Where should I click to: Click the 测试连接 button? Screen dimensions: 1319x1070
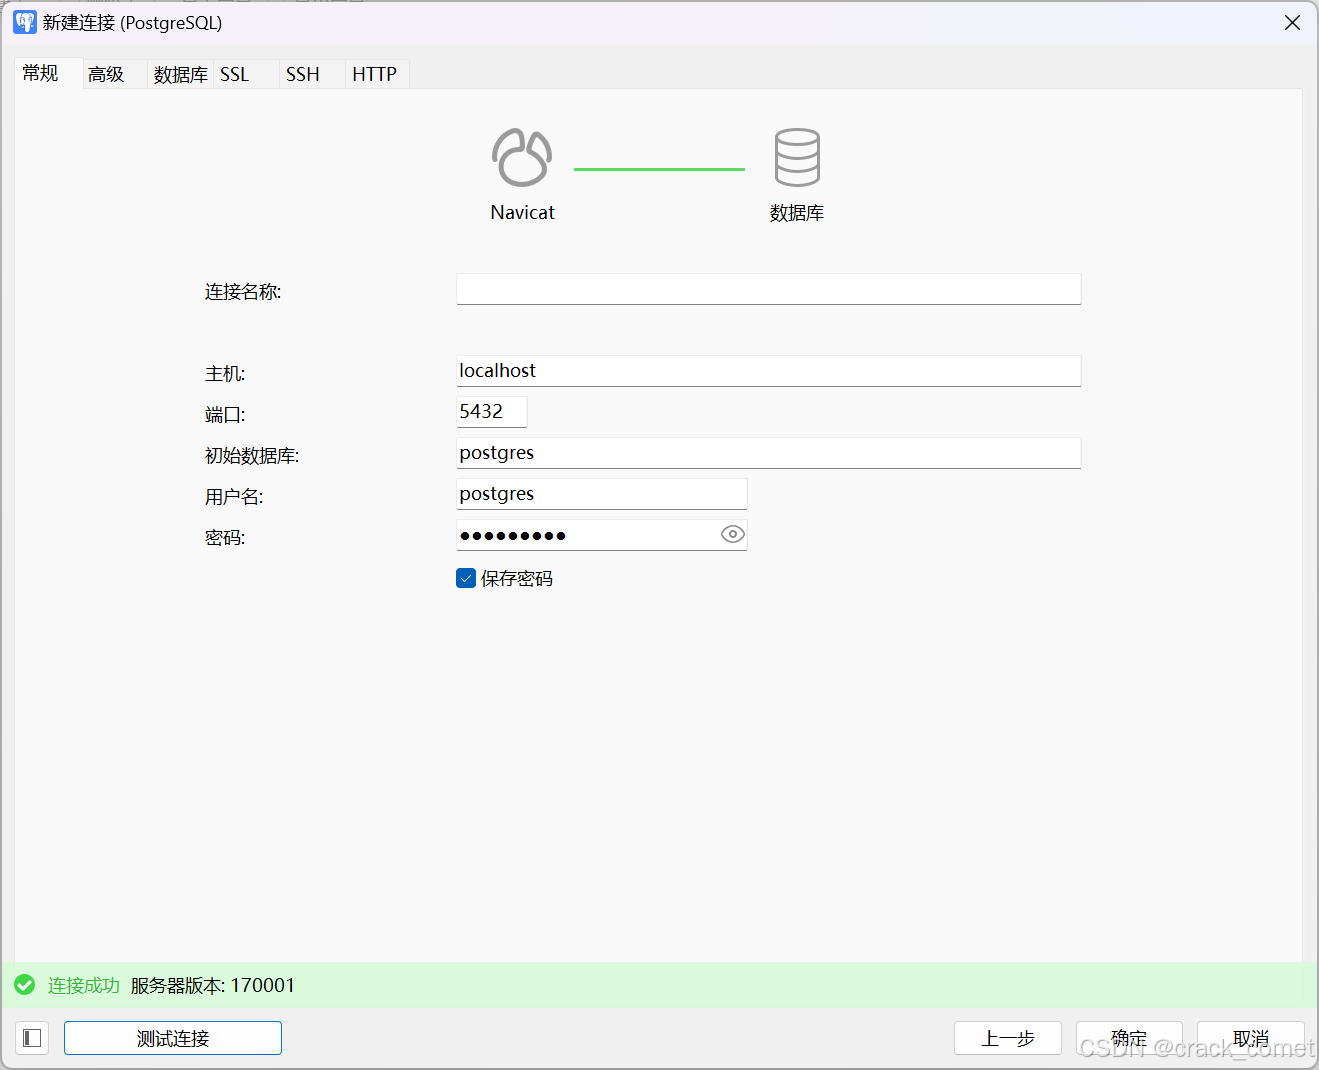pos(173,1038)
